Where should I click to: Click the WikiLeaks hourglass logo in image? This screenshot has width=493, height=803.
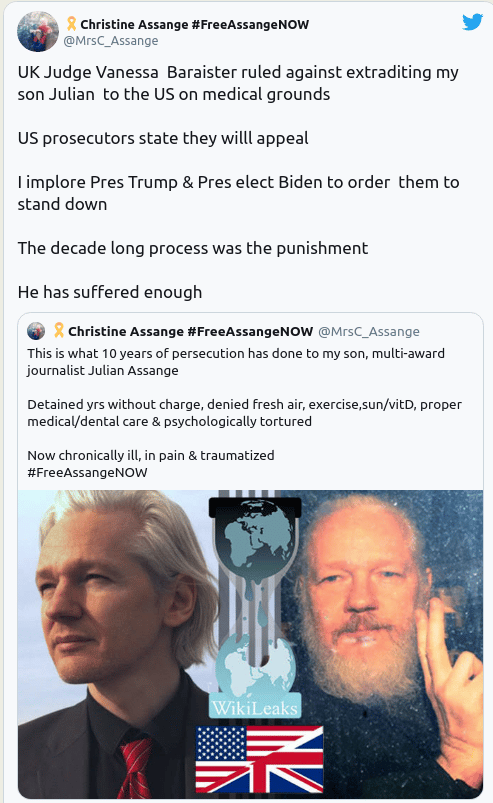(x=255, y=604)
